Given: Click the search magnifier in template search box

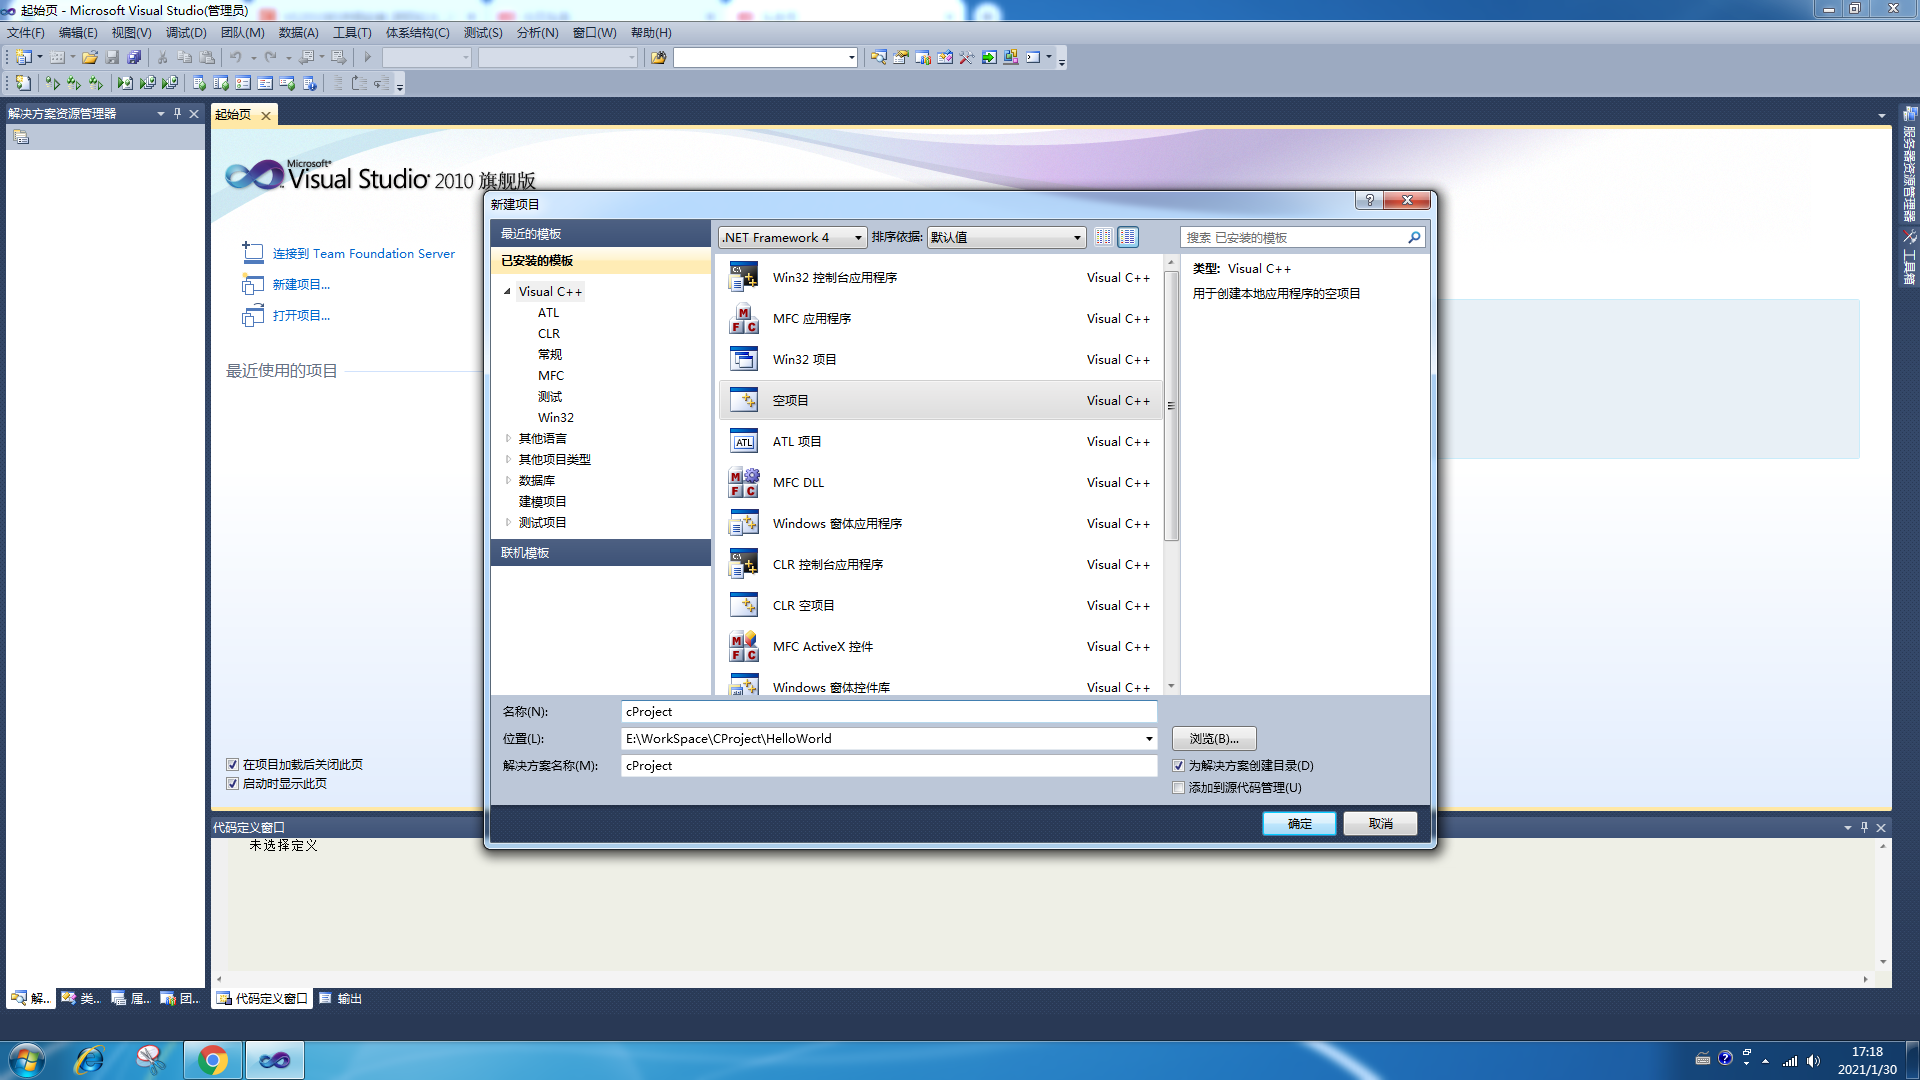Looking at the screenshot, I should (x=1414, y=238).
